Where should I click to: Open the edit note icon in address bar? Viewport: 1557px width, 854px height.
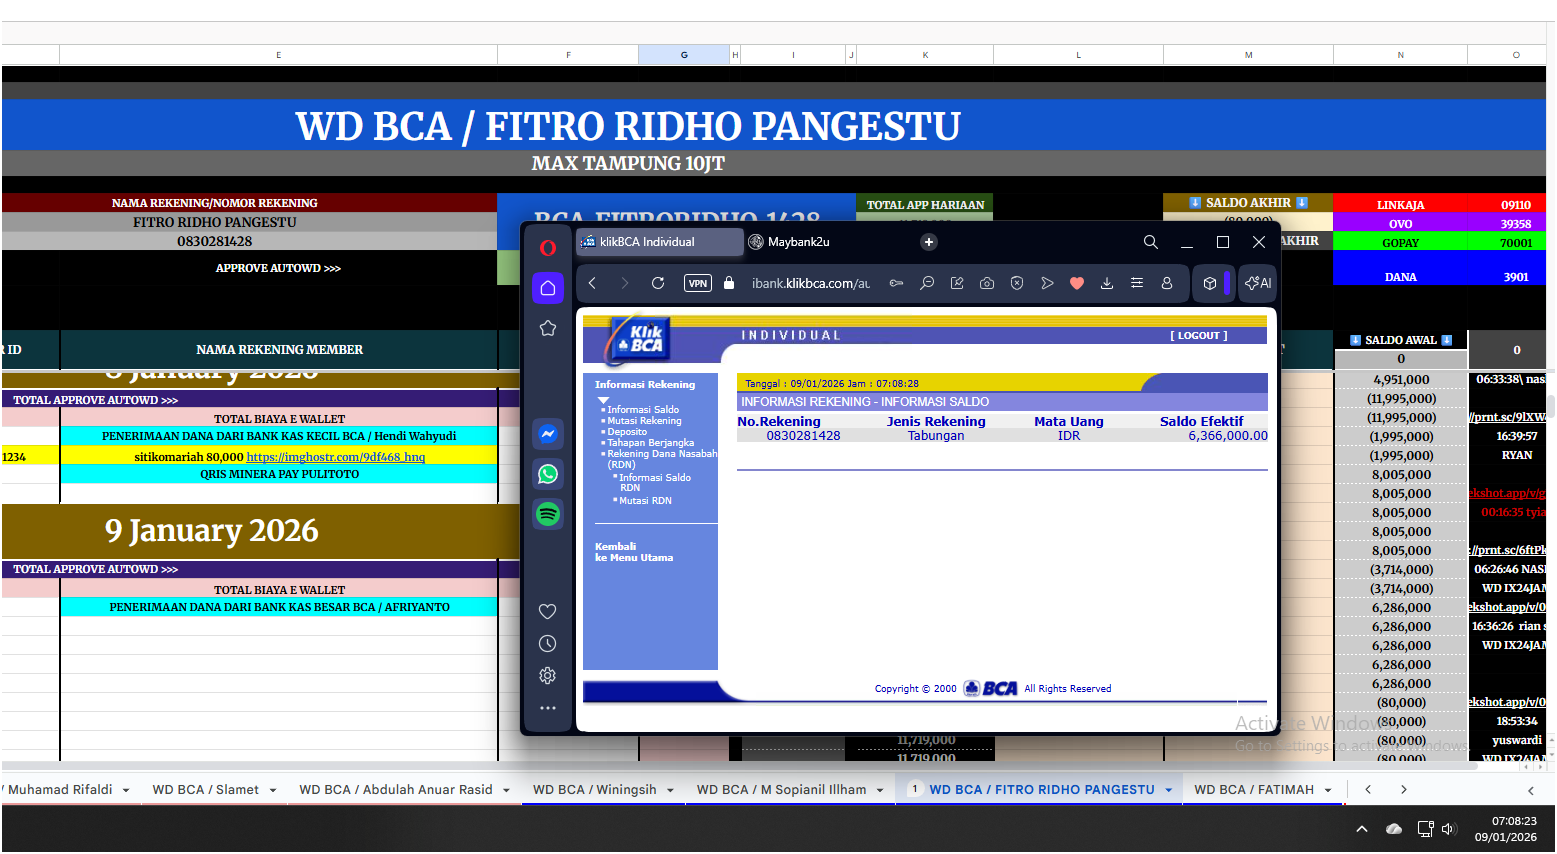957,283
